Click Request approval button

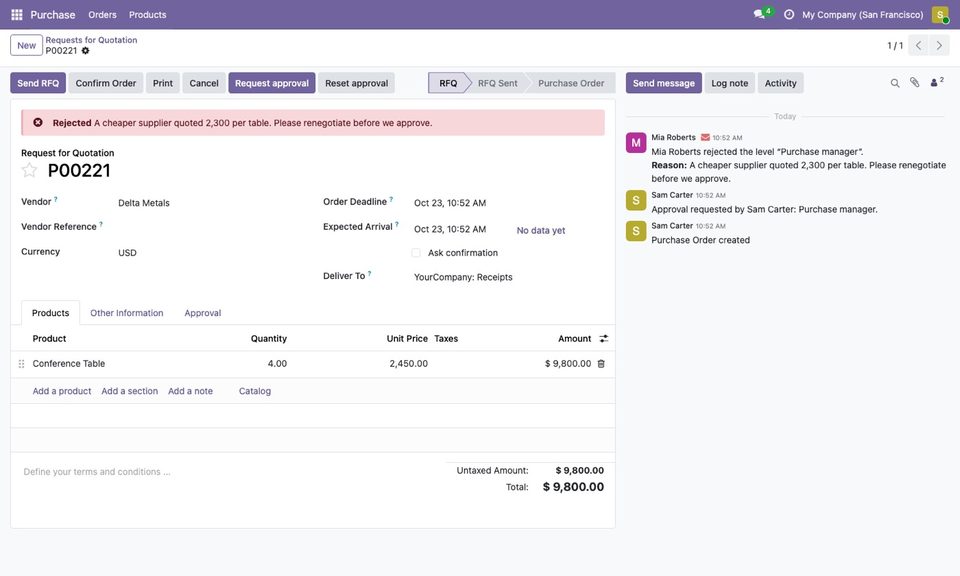272,83
